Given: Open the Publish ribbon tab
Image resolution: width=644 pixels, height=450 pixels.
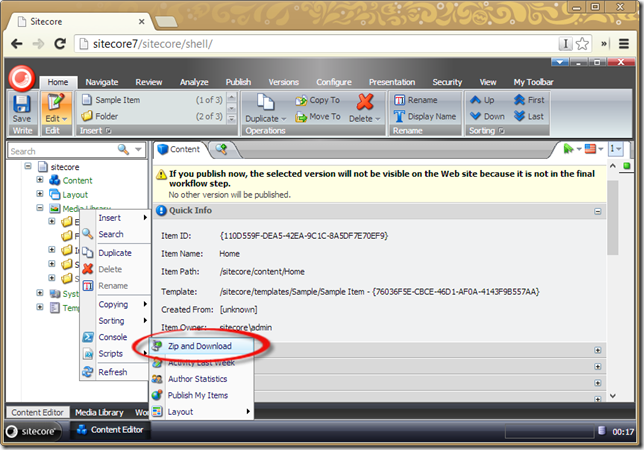Looking at the screenshot, I should point(238,82).
